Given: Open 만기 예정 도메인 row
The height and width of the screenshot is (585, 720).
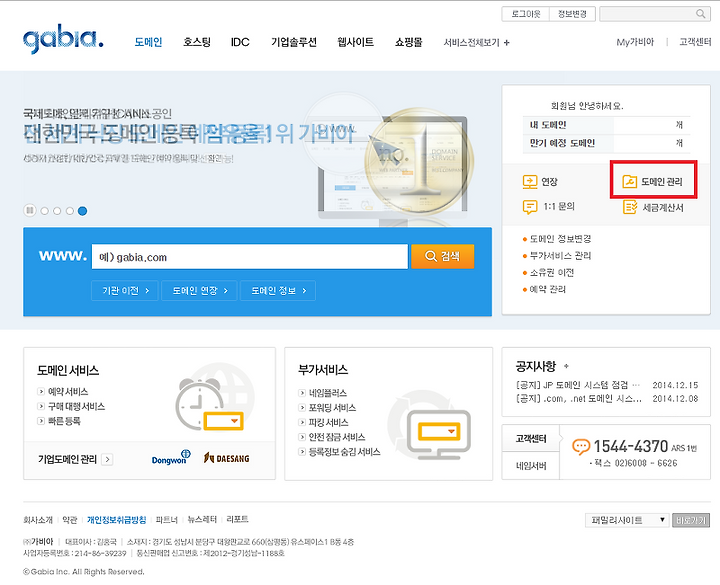Looking at the screenshot, I should pos(606,143).
